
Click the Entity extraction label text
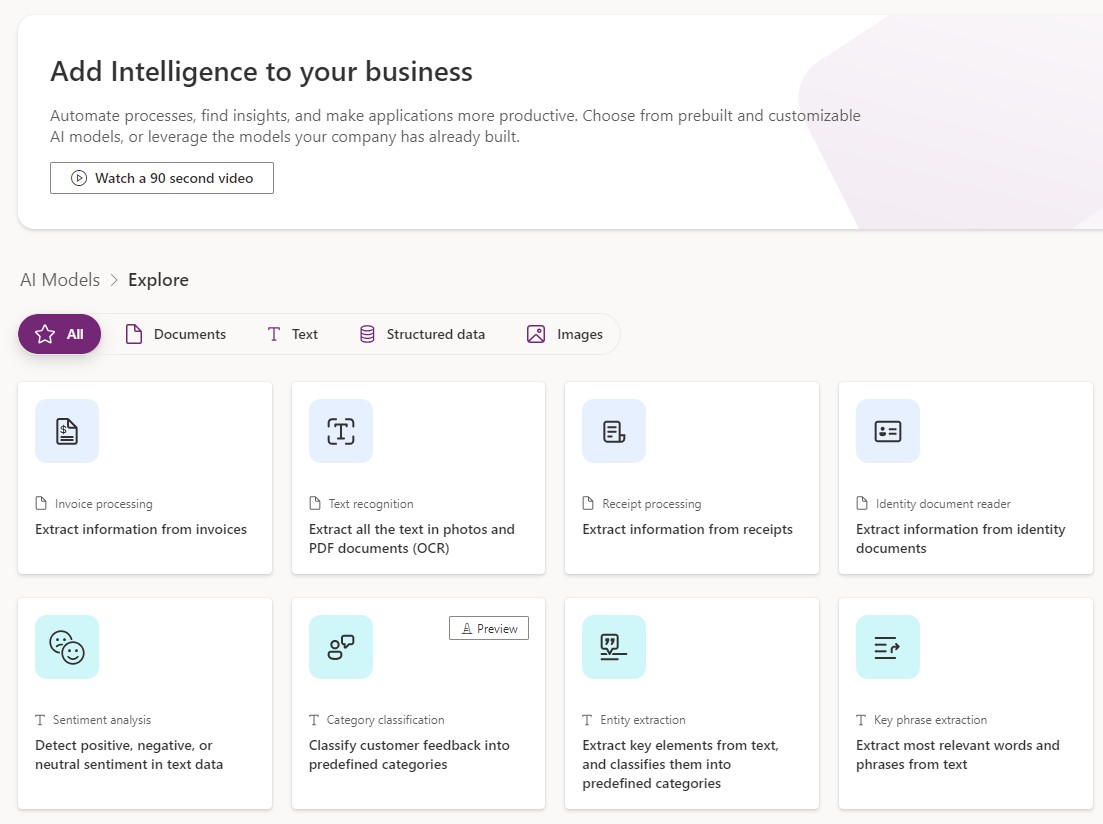643,720
